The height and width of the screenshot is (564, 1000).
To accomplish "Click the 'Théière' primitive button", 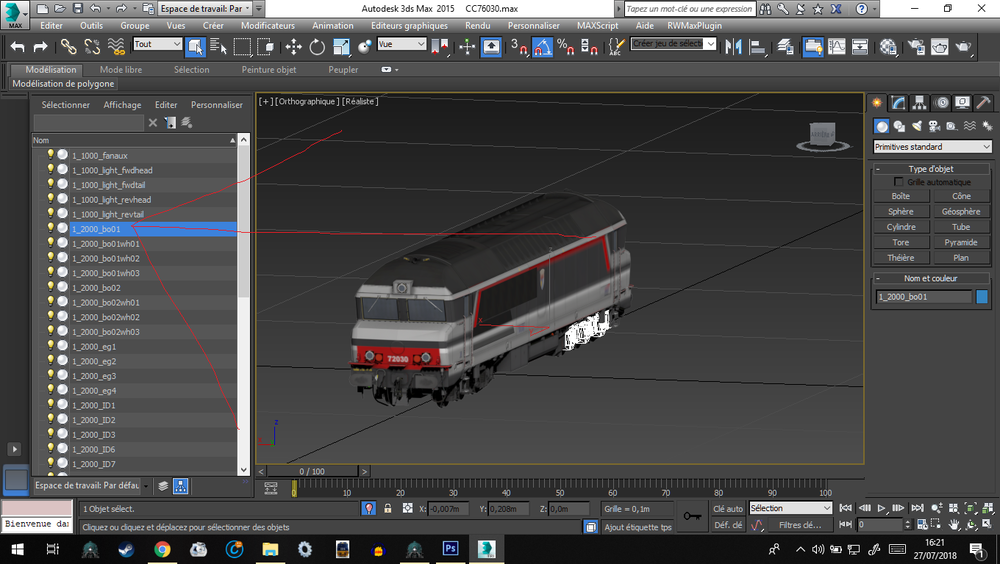I will click(901, 258).
